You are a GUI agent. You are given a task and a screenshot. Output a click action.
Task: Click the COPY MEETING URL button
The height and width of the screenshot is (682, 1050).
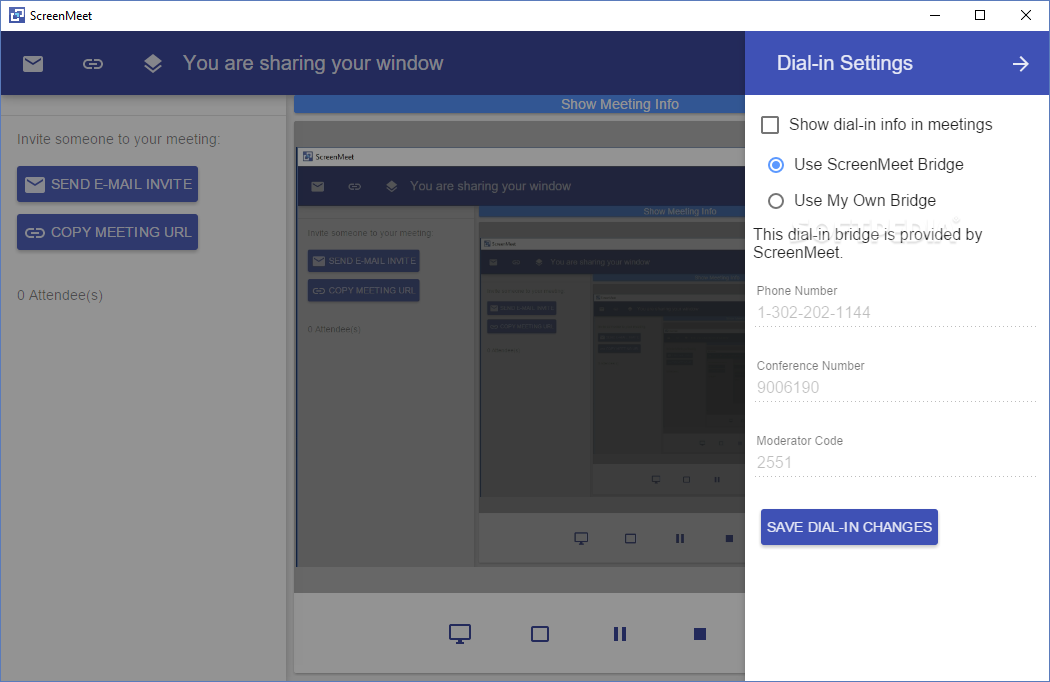click(108, 232)
